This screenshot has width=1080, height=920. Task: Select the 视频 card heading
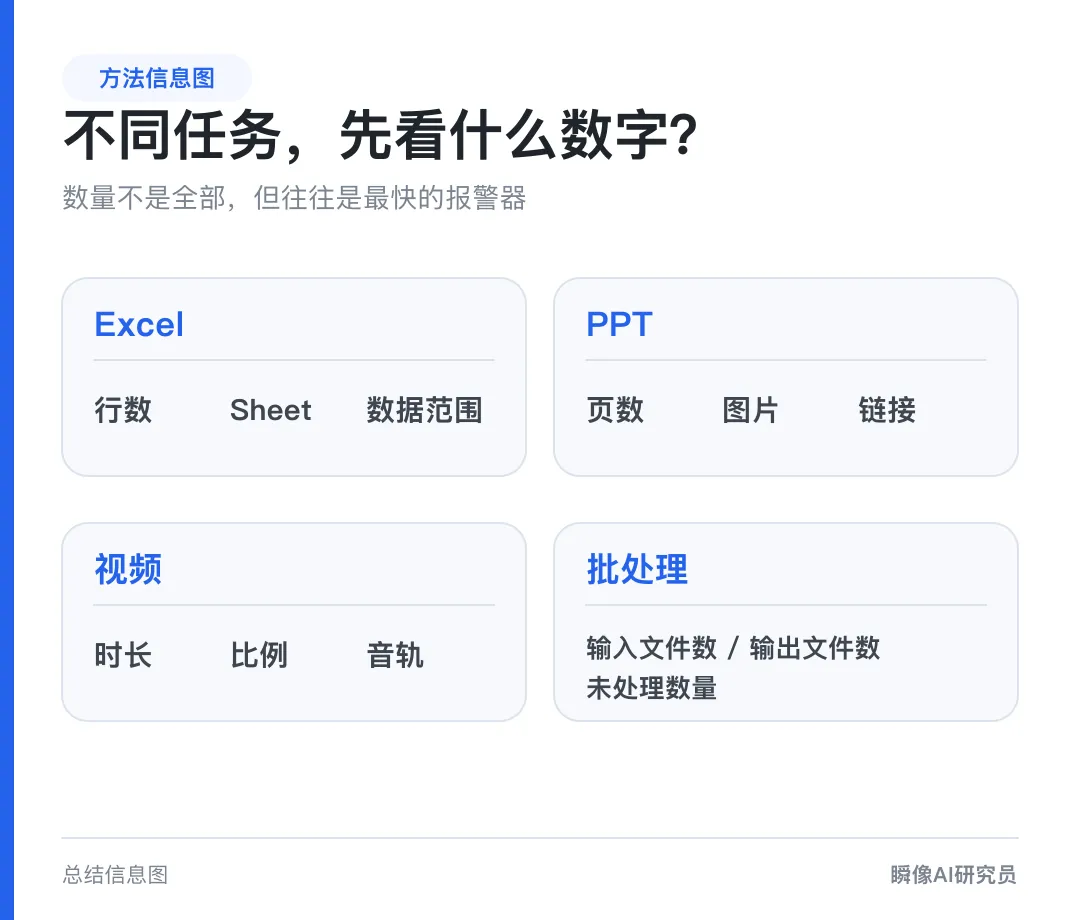point(128,569)
